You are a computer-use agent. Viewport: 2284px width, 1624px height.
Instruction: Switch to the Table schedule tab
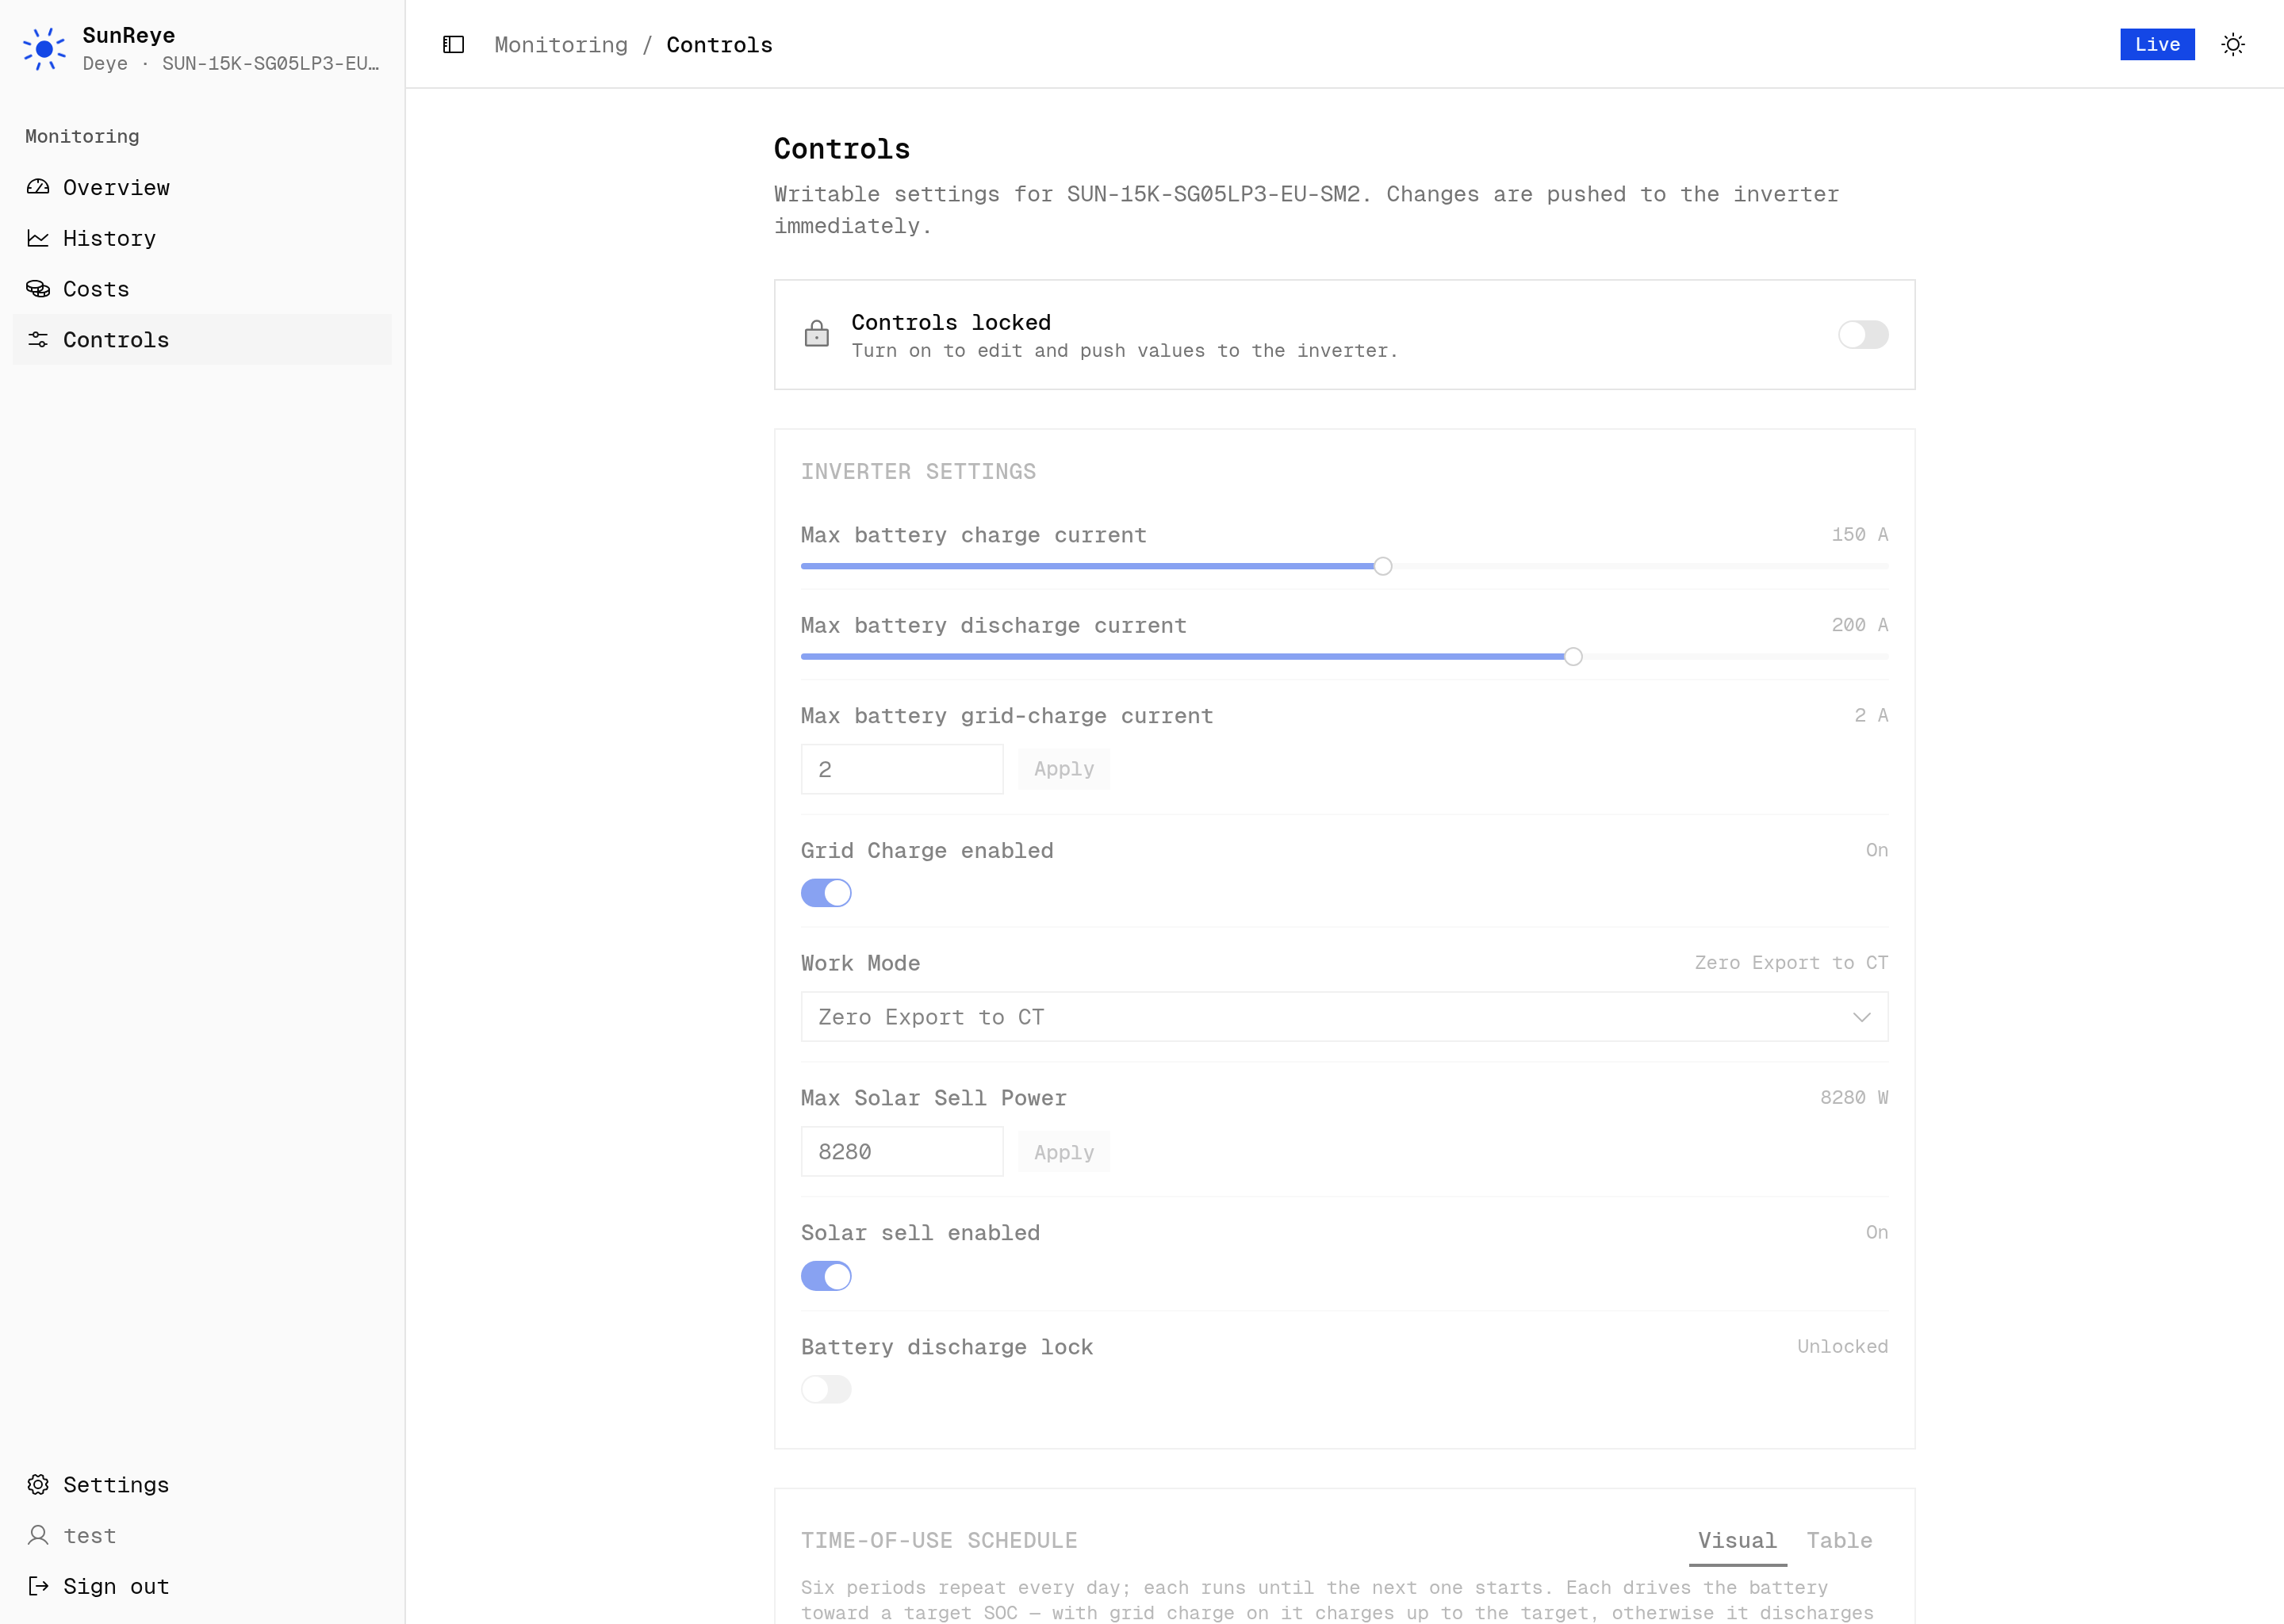1839,1541
